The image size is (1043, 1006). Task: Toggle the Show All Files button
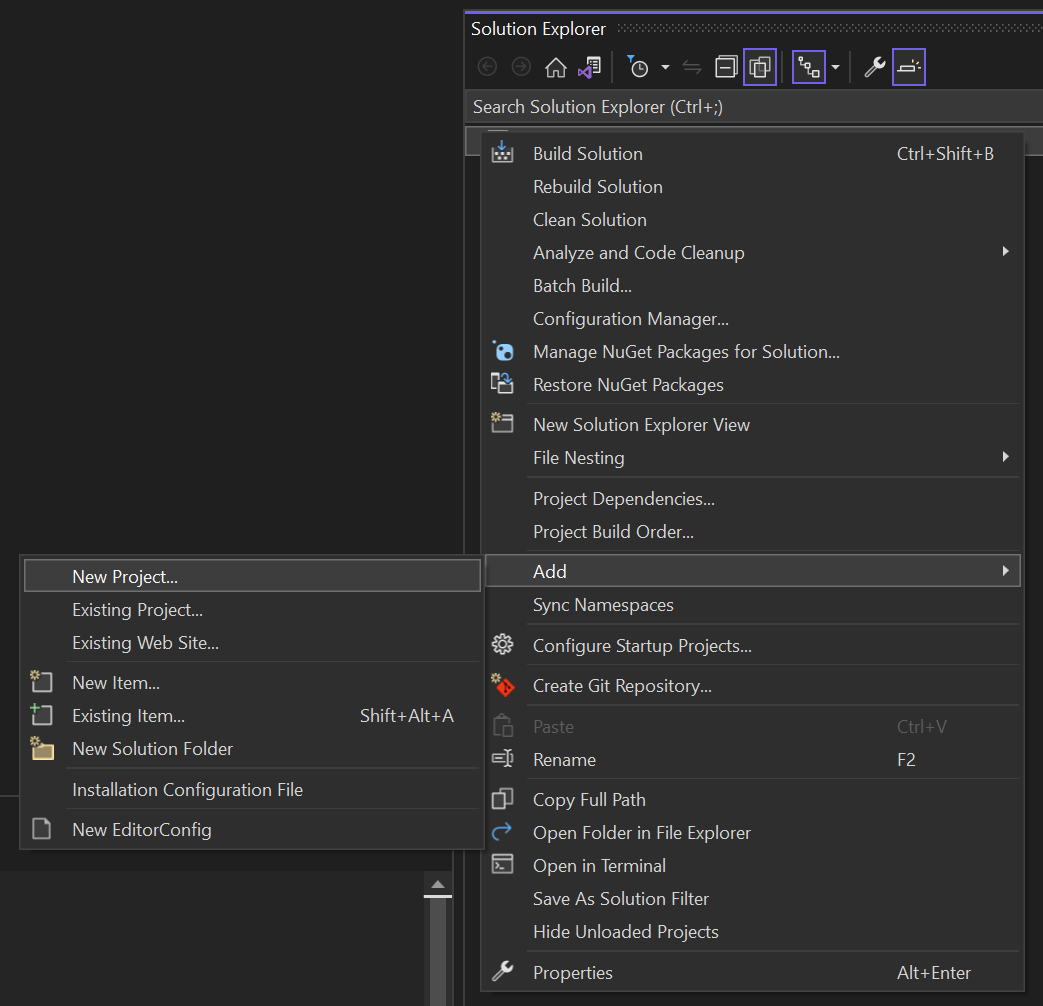coord(760,67)
